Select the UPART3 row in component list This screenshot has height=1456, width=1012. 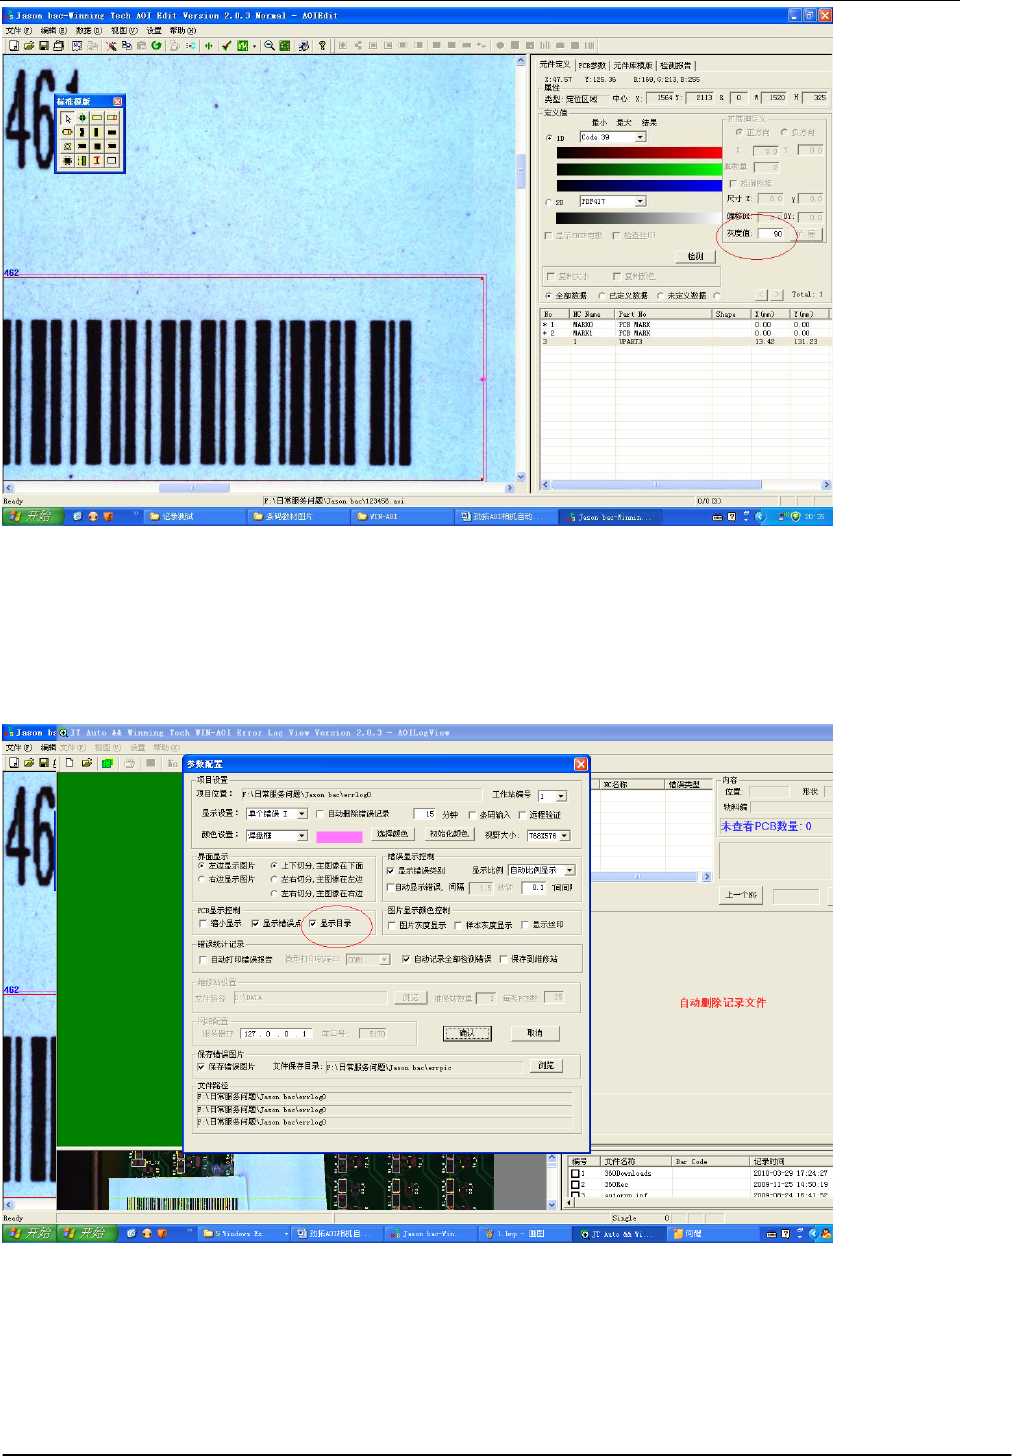coord(685,342)
